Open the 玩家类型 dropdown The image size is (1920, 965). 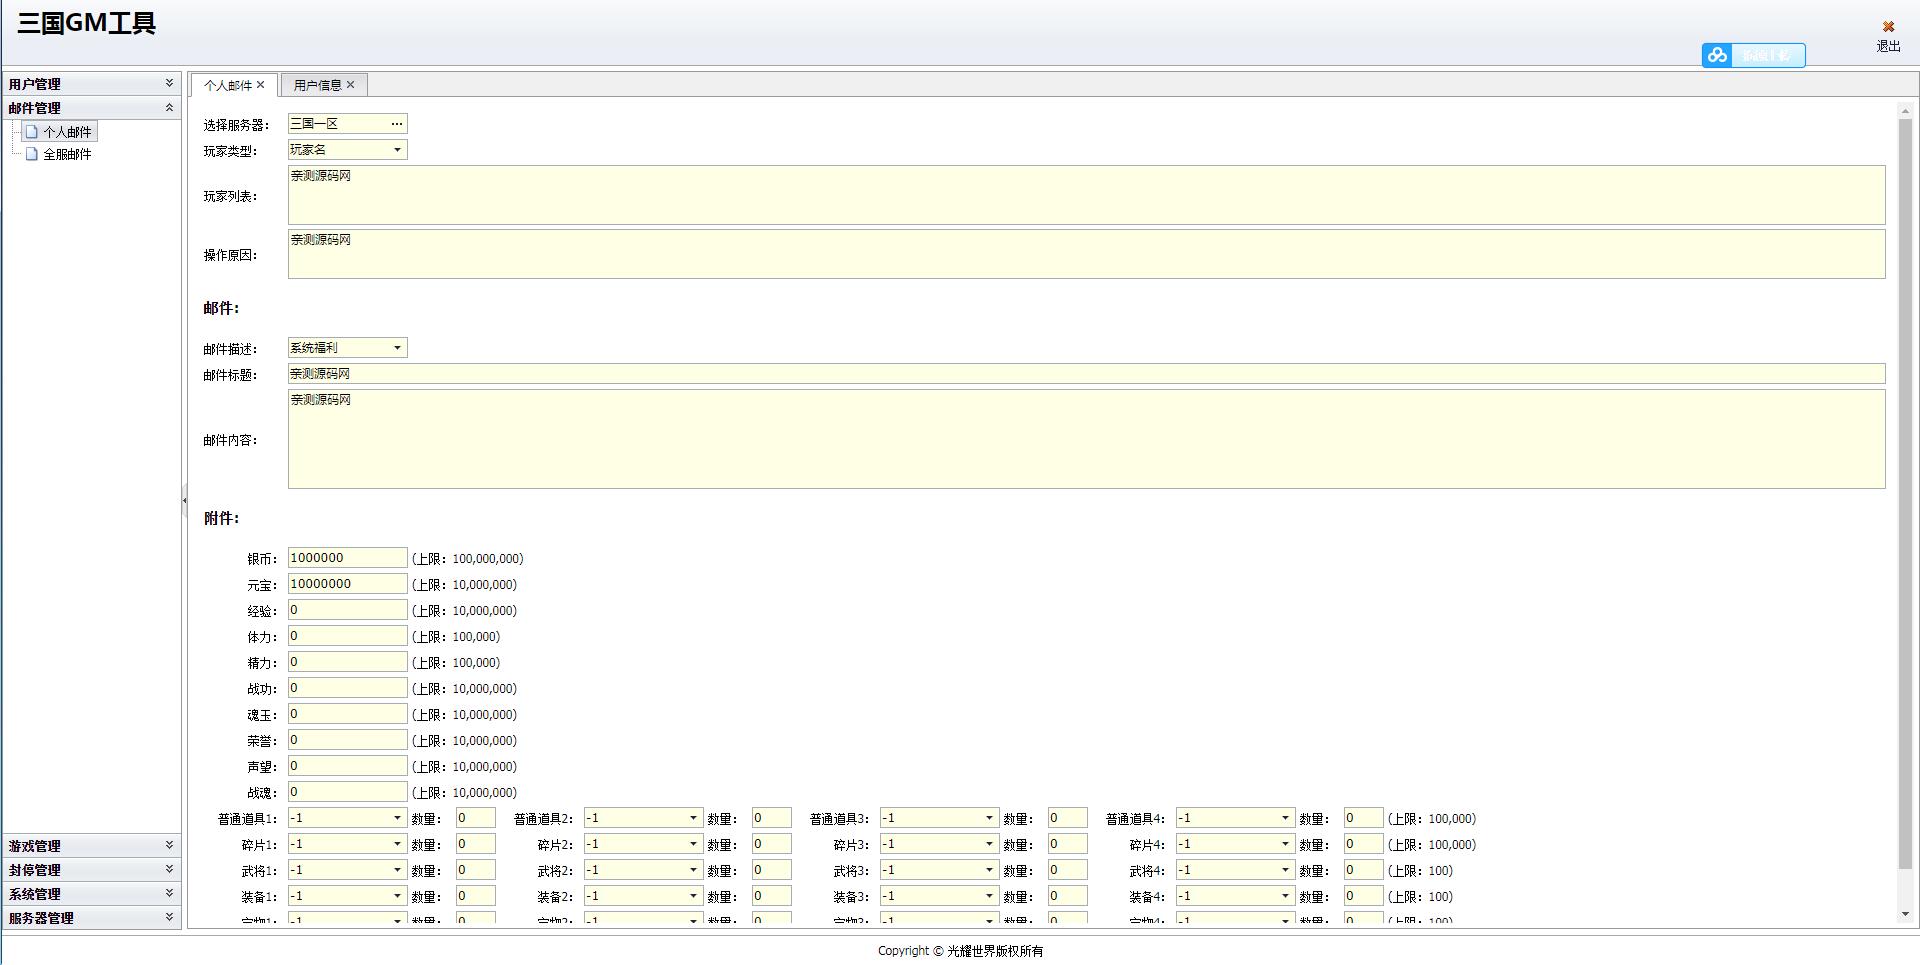coord(397,150)
